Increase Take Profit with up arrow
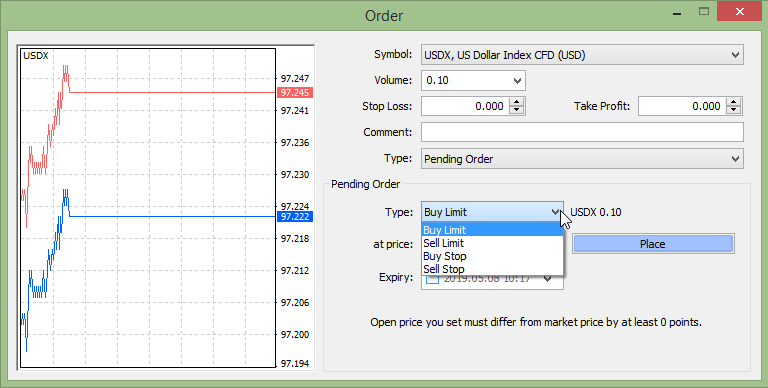Image resolution: width=768 pixels, height=388 pixels. [x=733, y=102]
